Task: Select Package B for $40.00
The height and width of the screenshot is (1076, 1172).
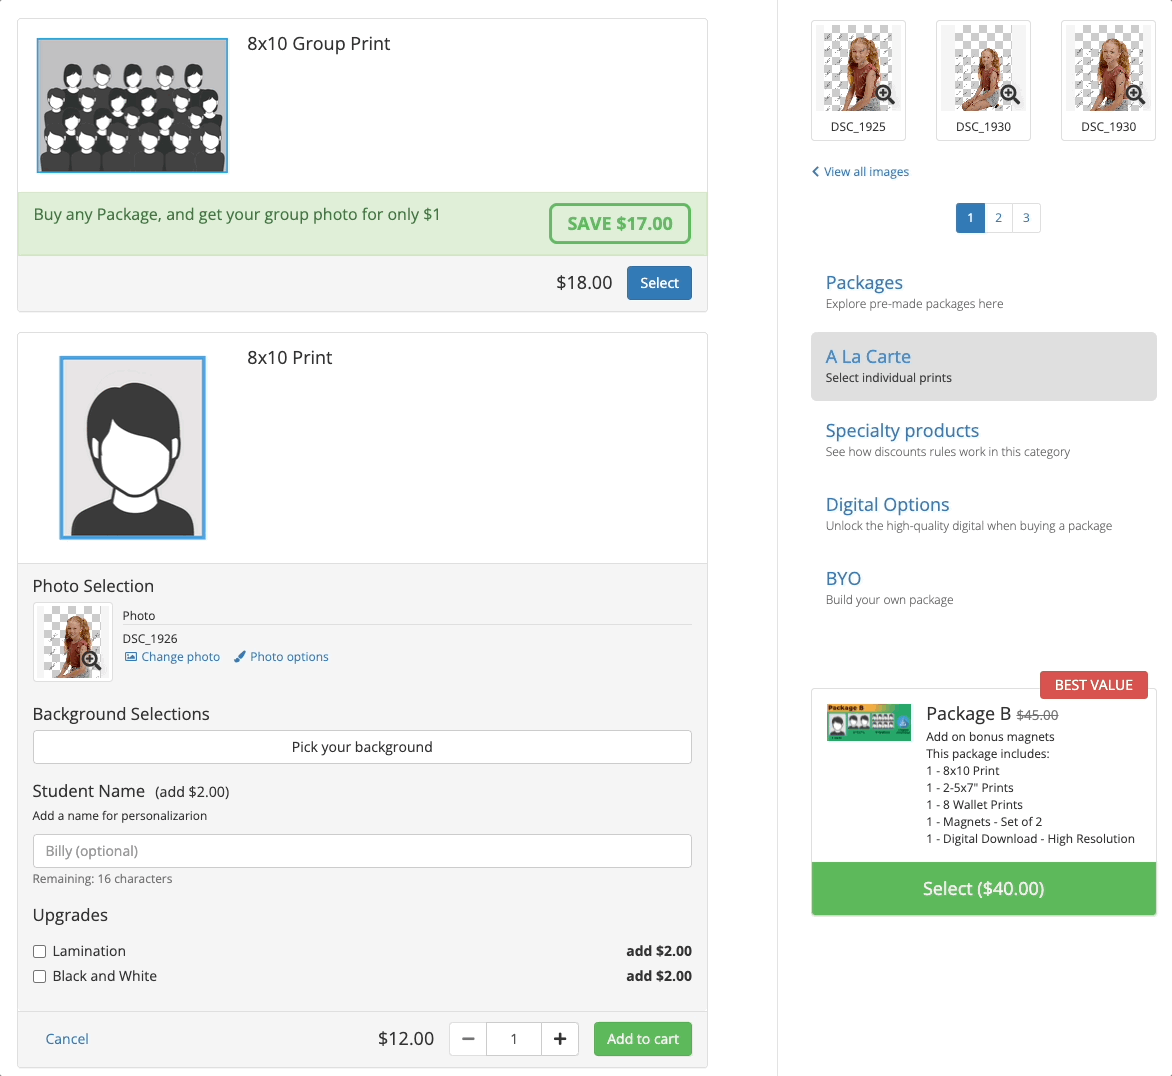Action: coord(984,888)
